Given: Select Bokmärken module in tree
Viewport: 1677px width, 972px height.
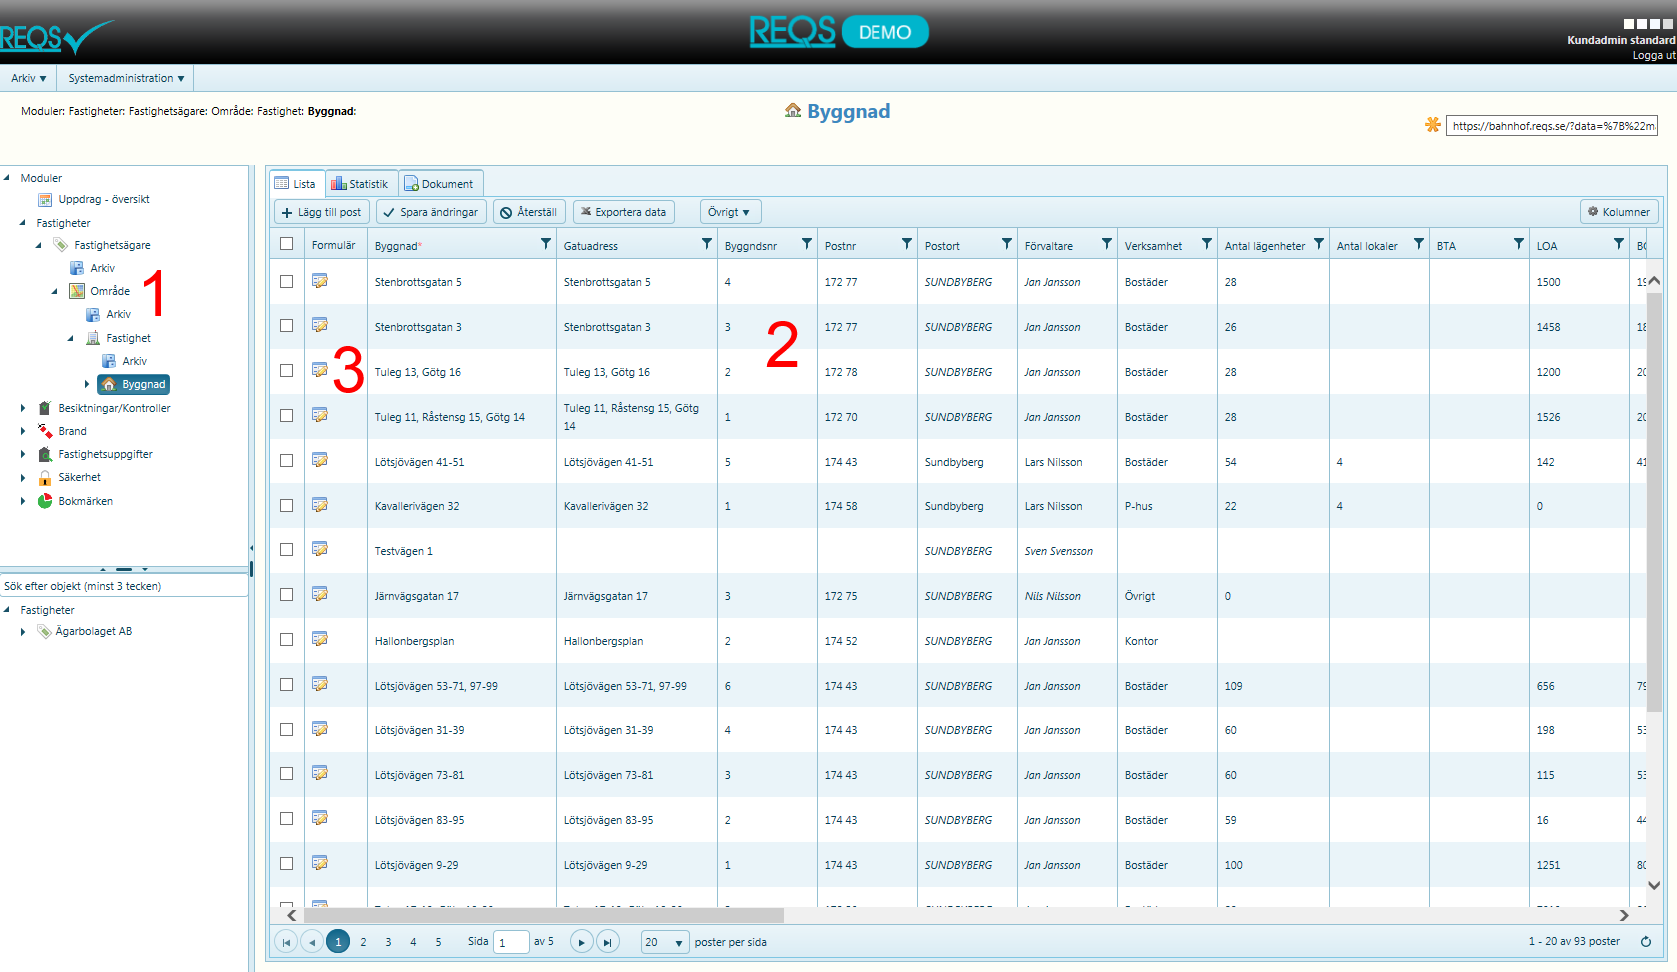Looking at the screenshot, I should (x=85, y=501).
